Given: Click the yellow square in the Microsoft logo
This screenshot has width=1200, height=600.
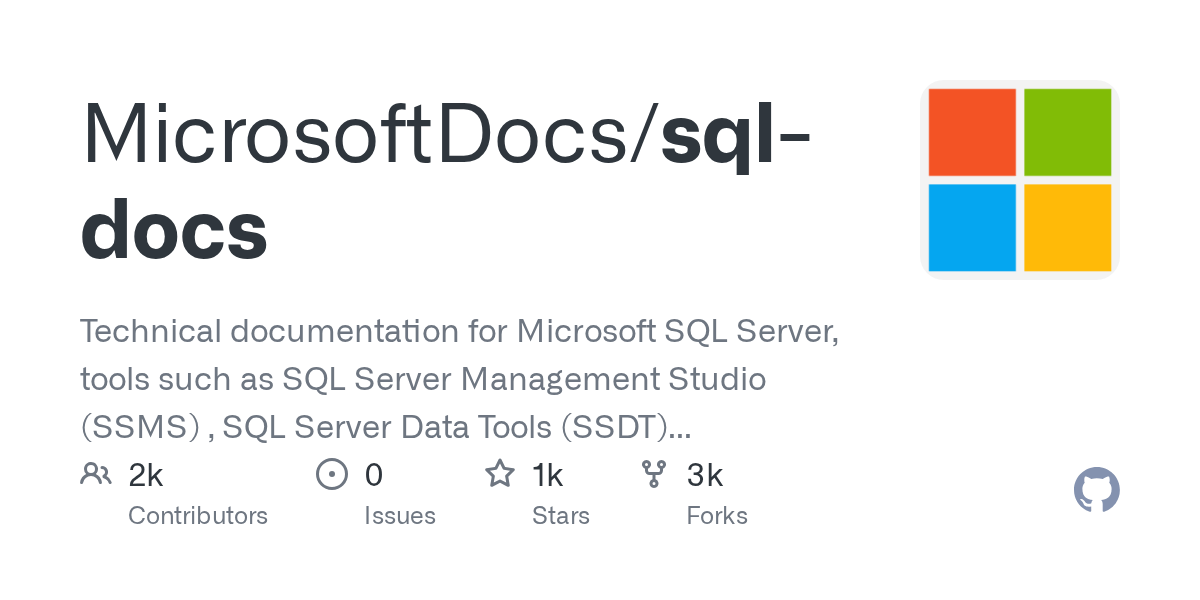Looking at the screenshot, I should tap(1067, 226).
